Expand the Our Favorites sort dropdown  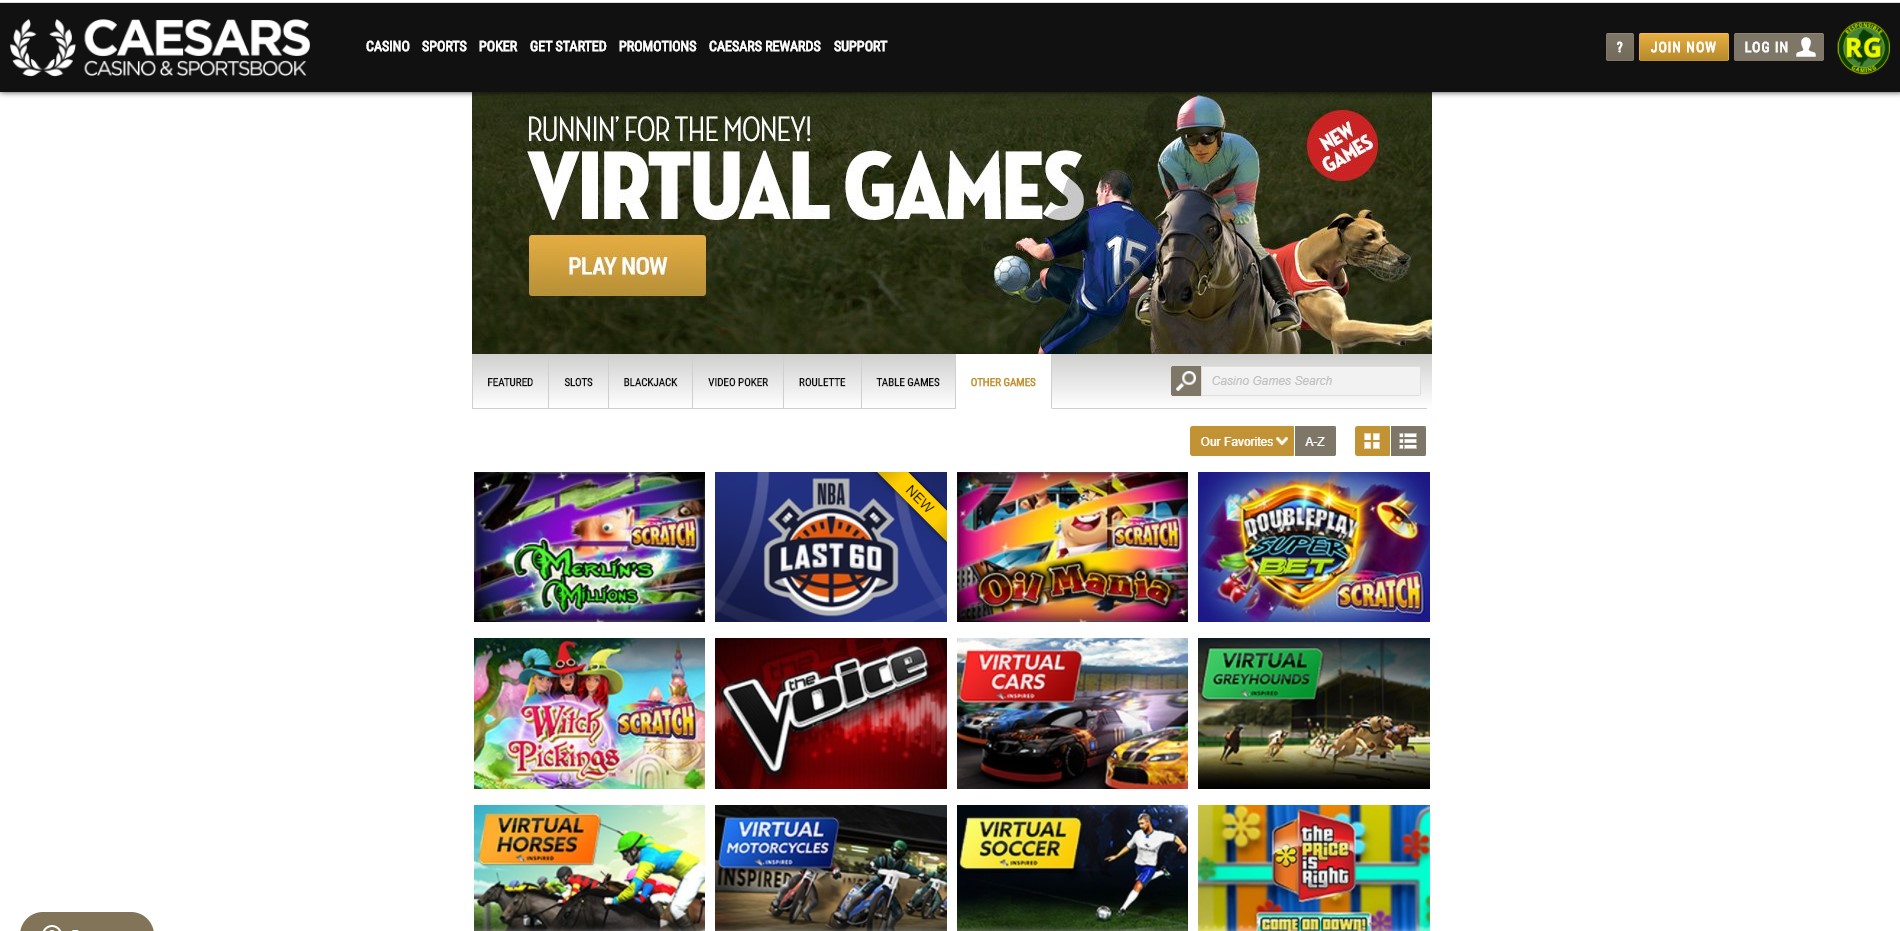pos(1242,441)
